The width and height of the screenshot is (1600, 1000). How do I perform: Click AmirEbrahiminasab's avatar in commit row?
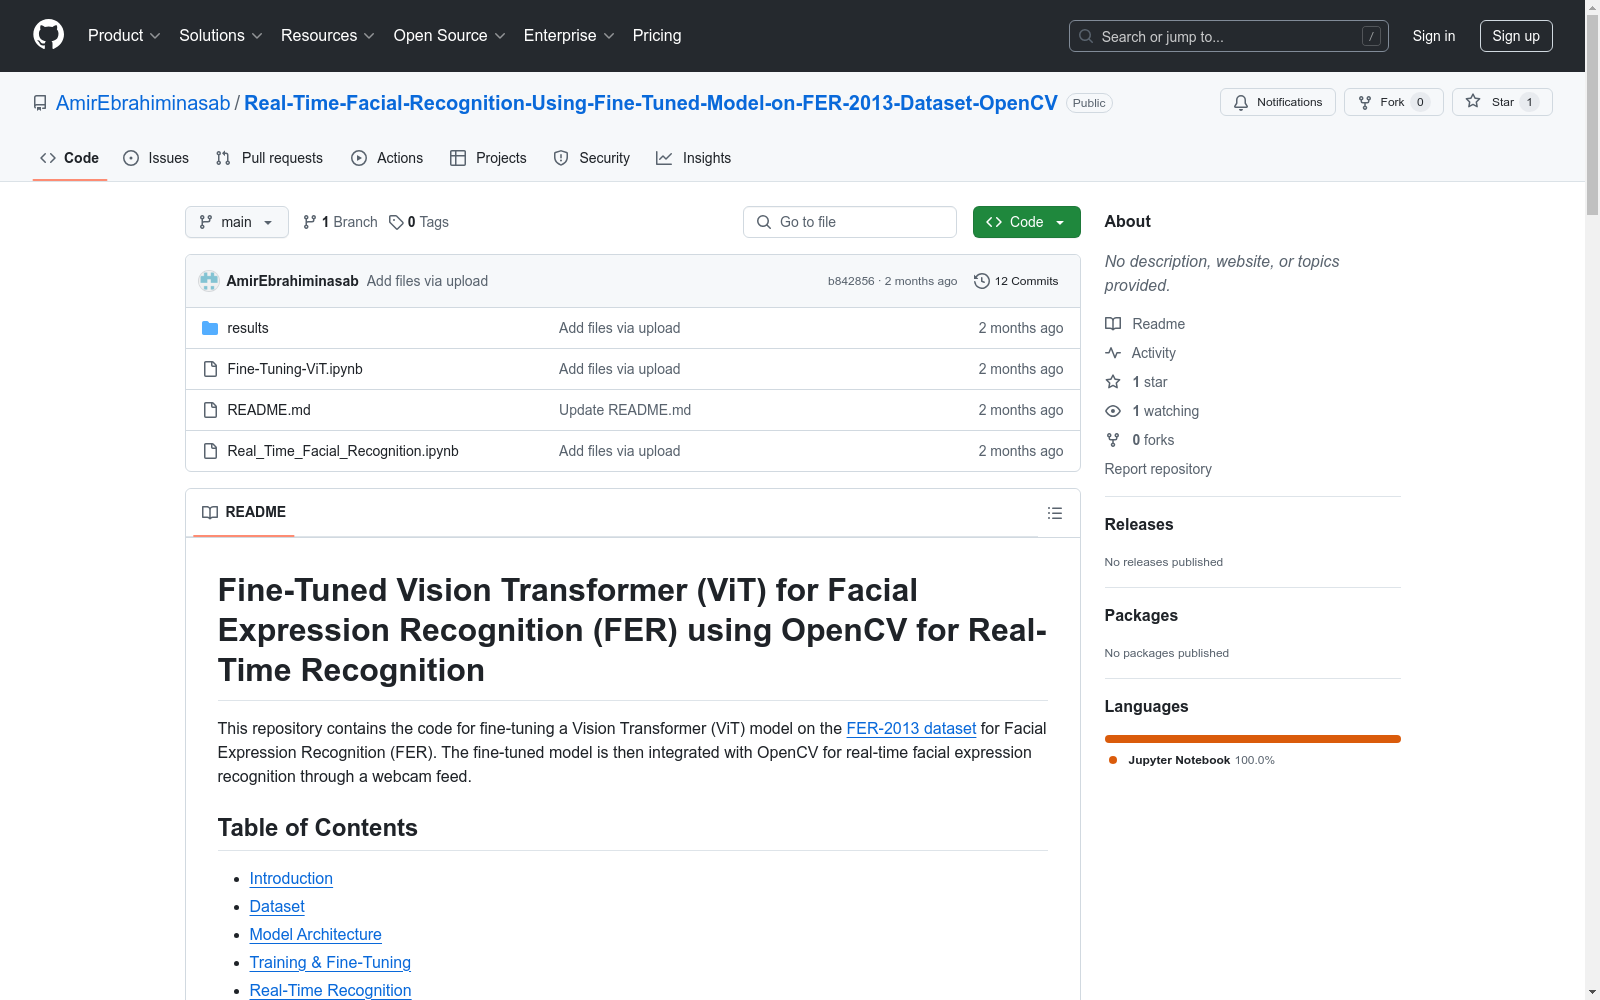[209, 281]
